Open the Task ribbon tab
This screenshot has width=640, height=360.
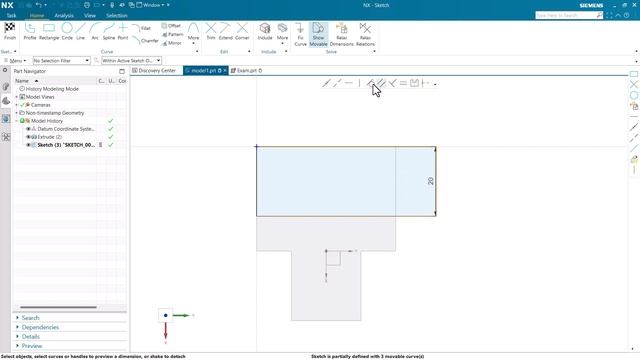click(11, 16)
